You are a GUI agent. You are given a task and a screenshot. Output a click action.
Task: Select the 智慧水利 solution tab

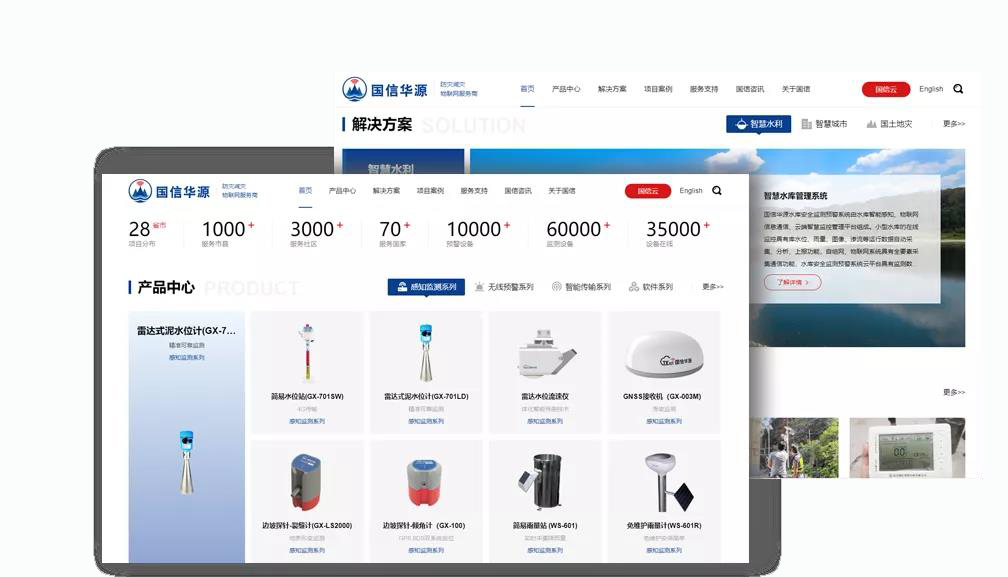tap(759, 124)
